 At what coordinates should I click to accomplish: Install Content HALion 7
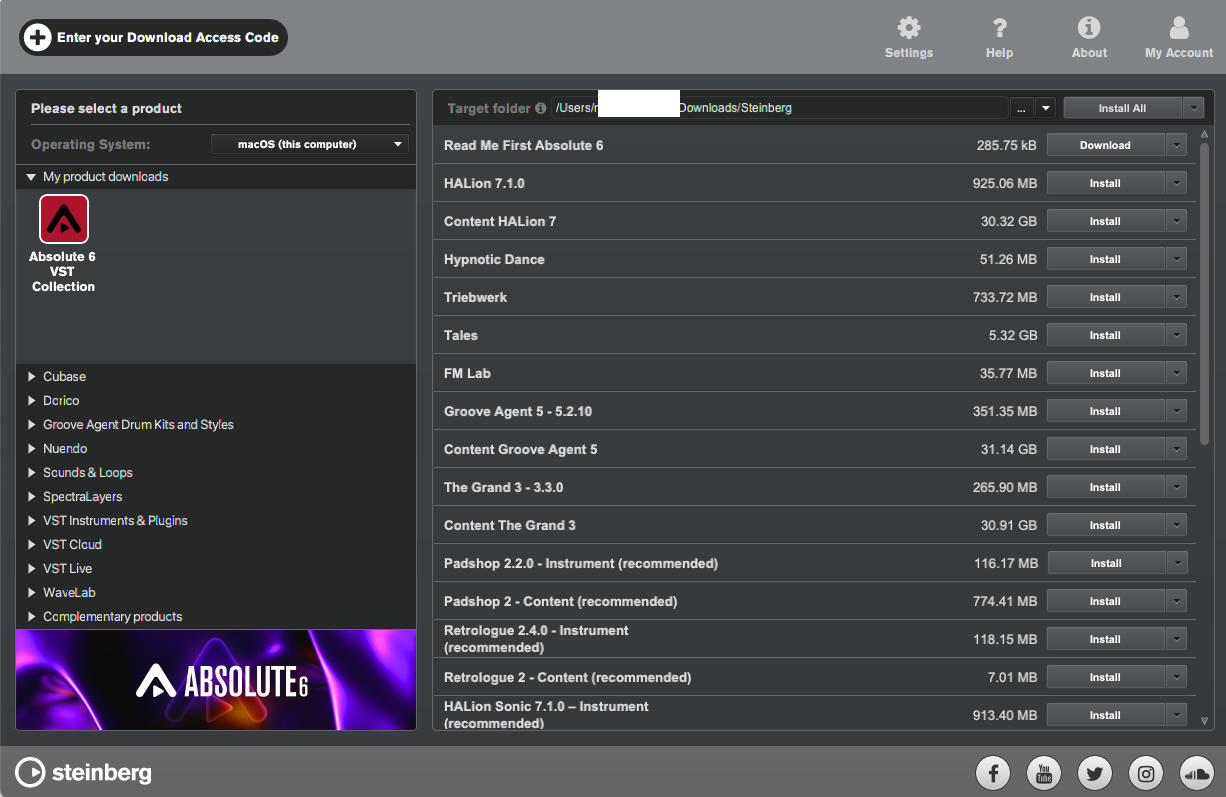click(x=1105, y=221)
